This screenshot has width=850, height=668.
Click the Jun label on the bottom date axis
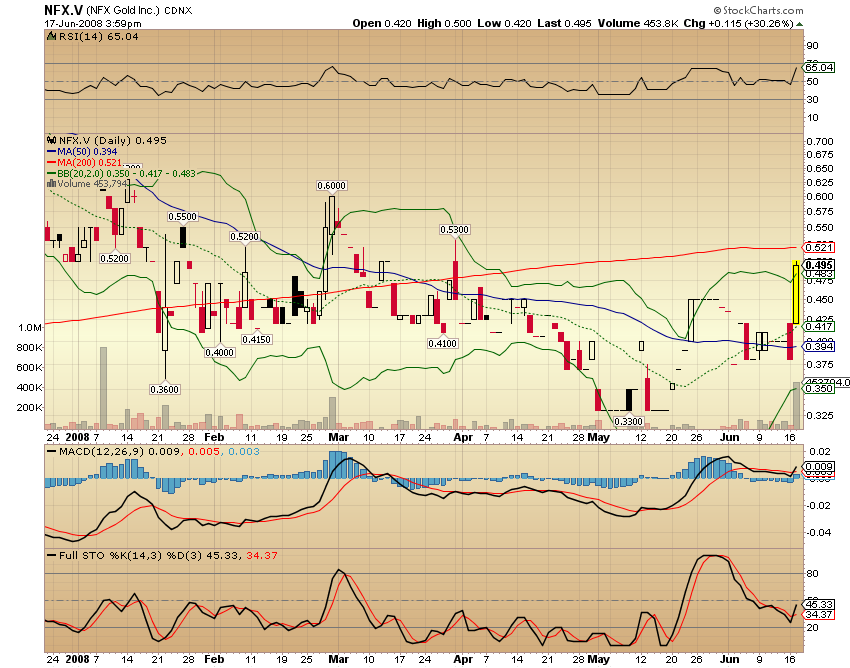coord(729,659)
